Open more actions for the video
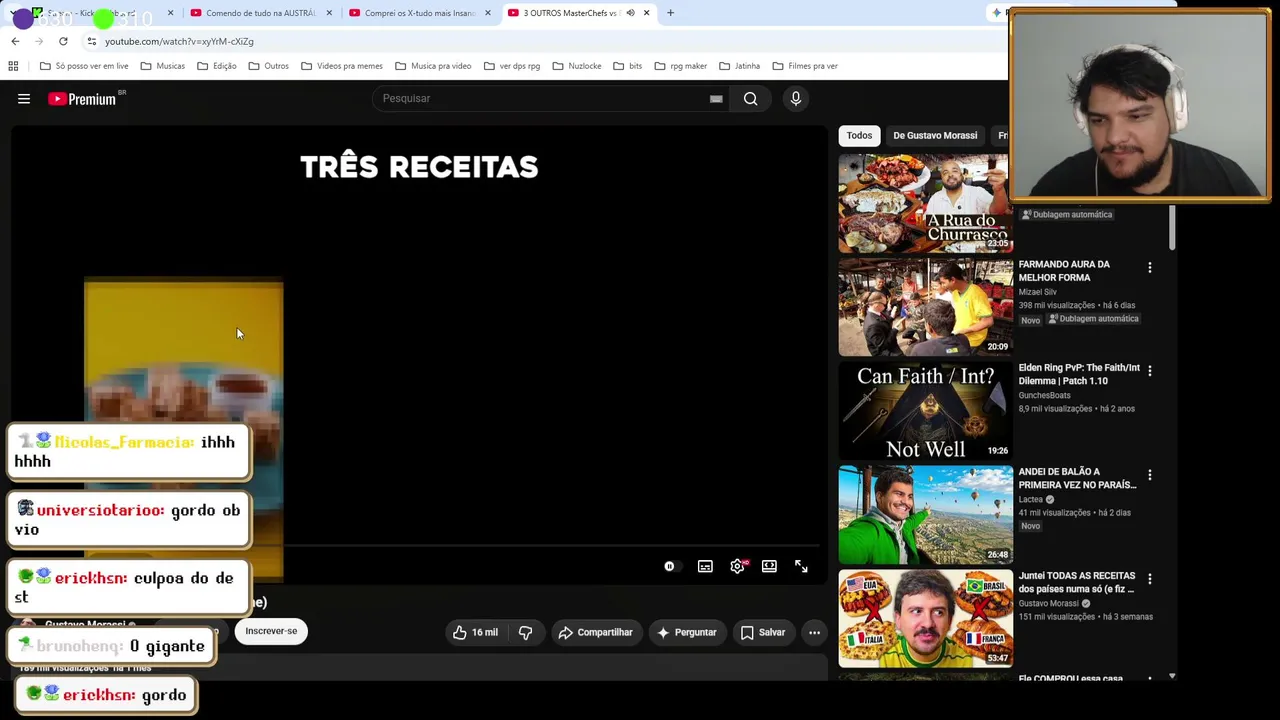This screenshot has width=1280, height=720. point(814,632)
